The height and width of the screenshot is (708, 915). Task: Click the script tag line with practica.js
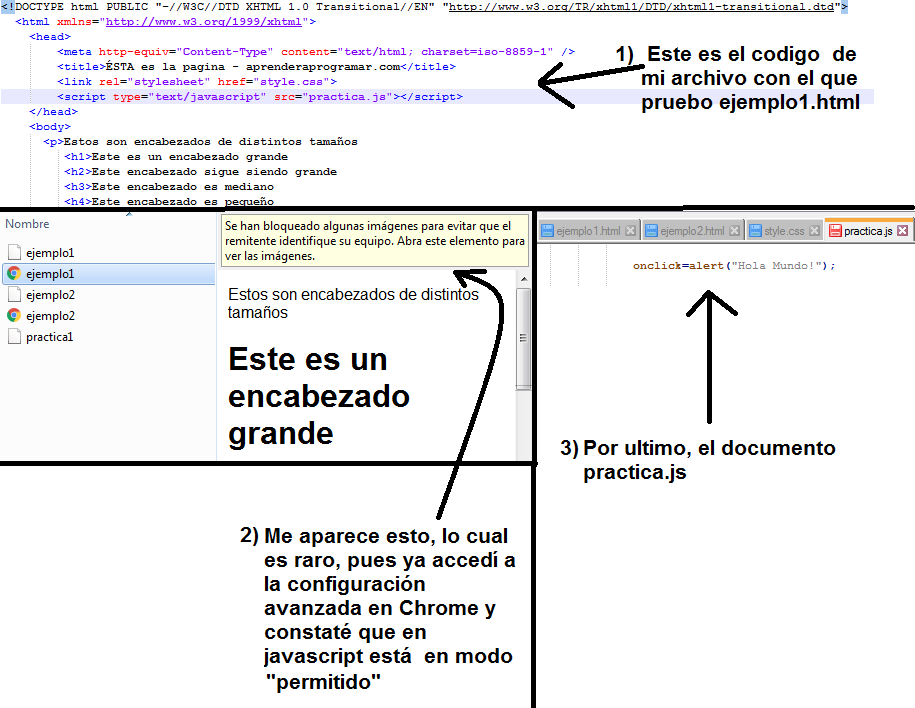pyautogui.click(x=260, y=97)
